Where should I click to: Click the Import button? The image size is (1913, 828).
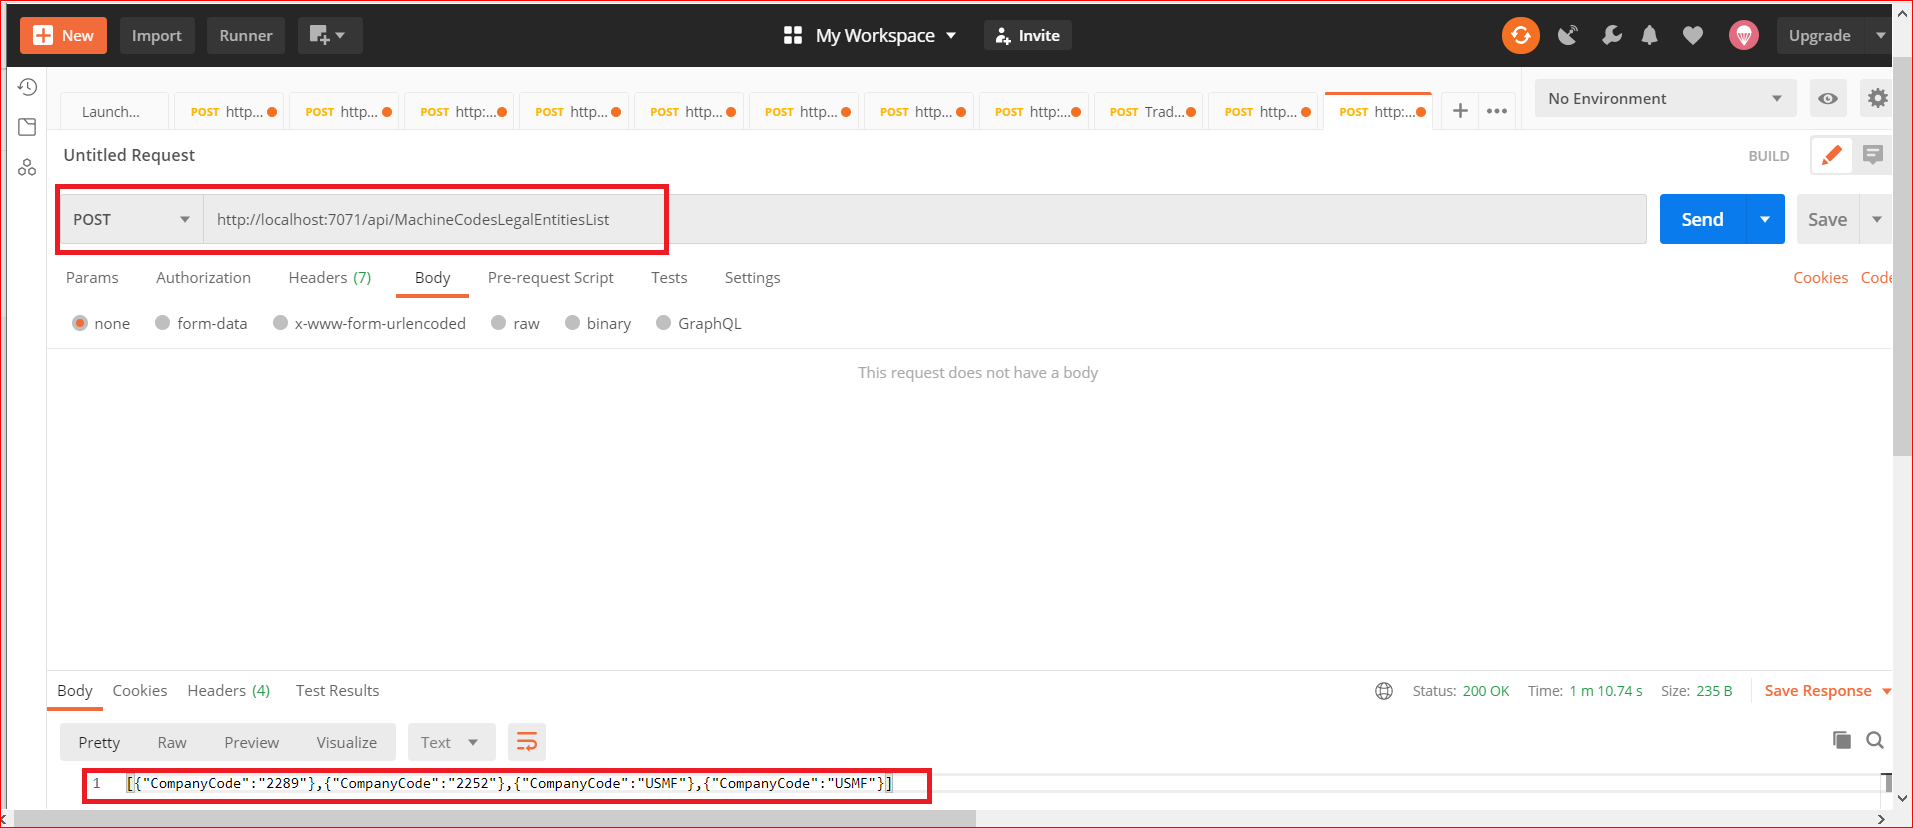click(x=157, y=35)
